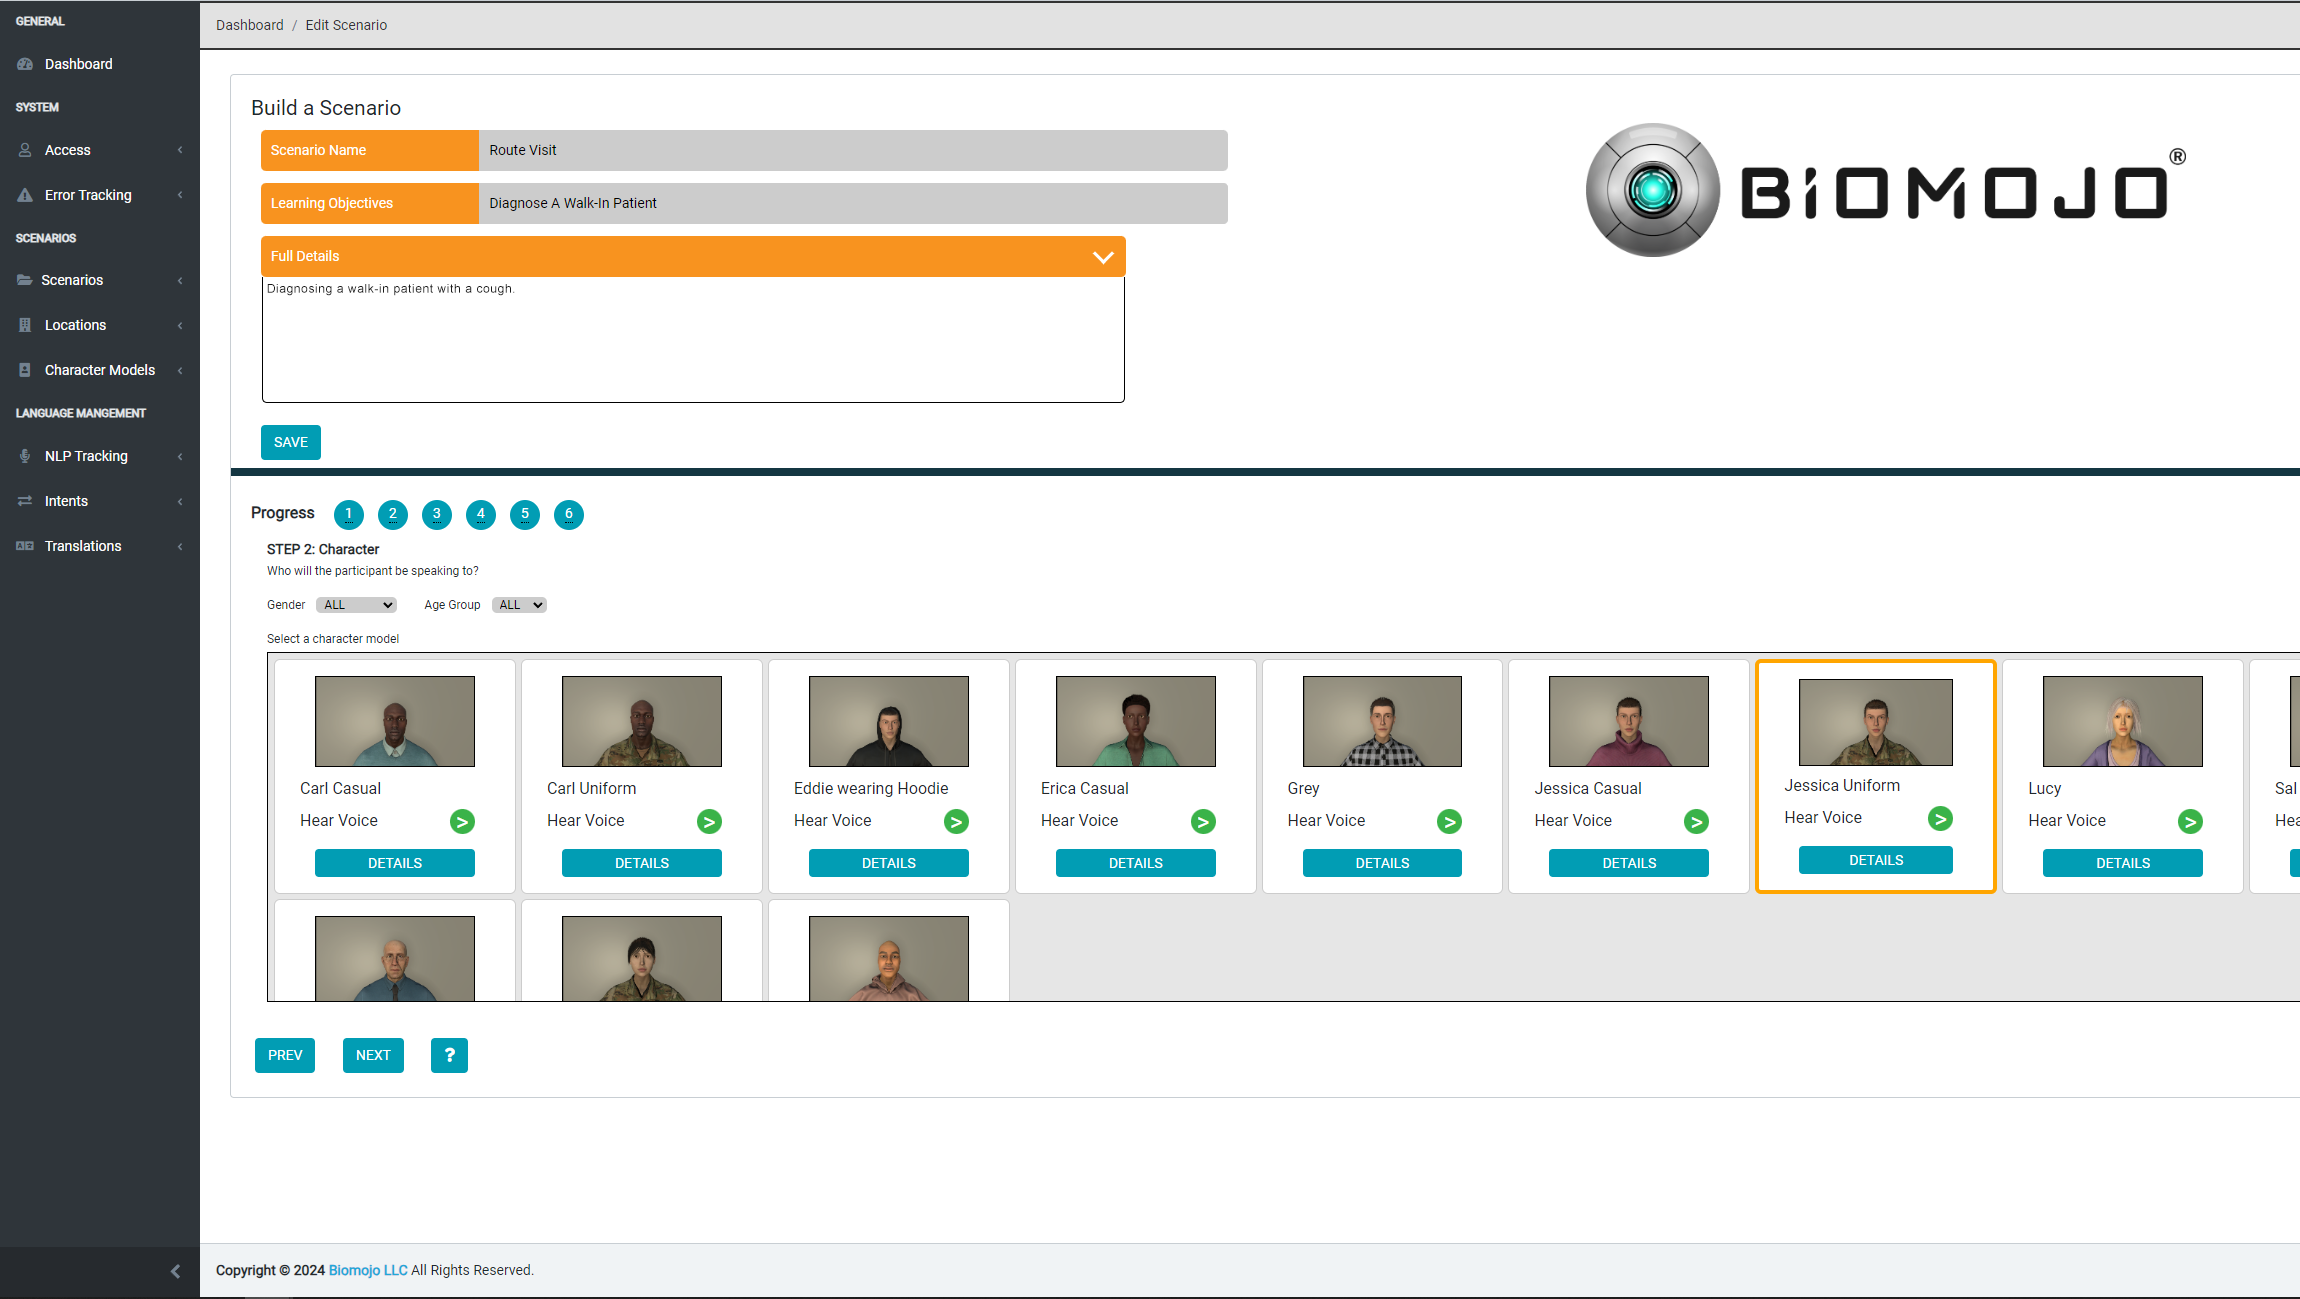The image size is (2300, 1299).
Task: Collapse the Full Details chevron
Action: (1102, 257)
